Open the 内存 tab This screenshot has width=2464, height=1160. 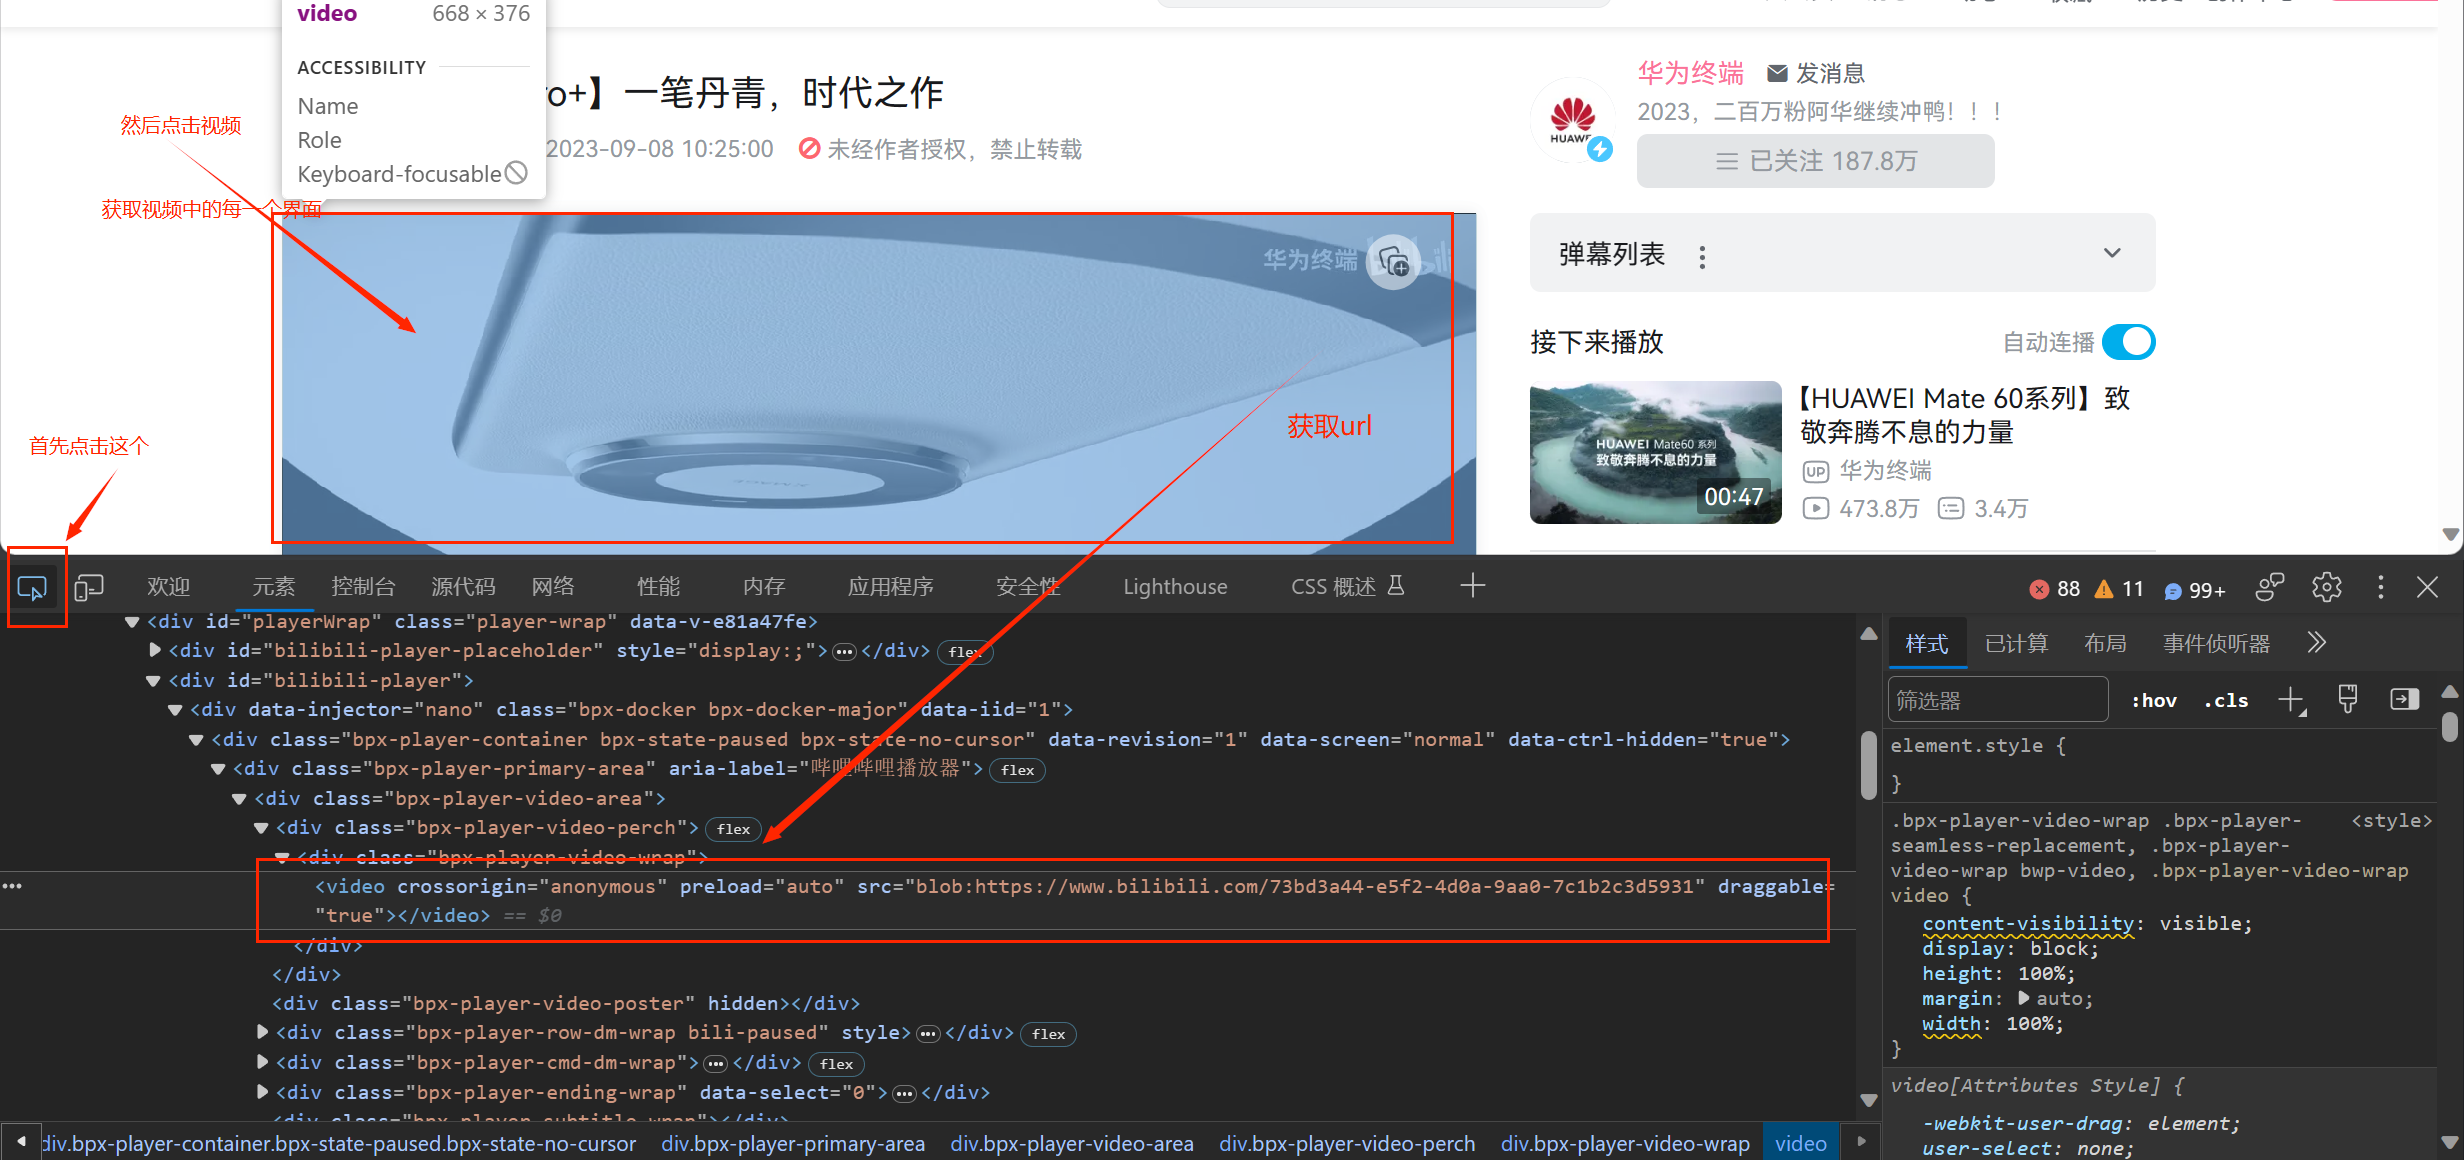coord(764,587)
